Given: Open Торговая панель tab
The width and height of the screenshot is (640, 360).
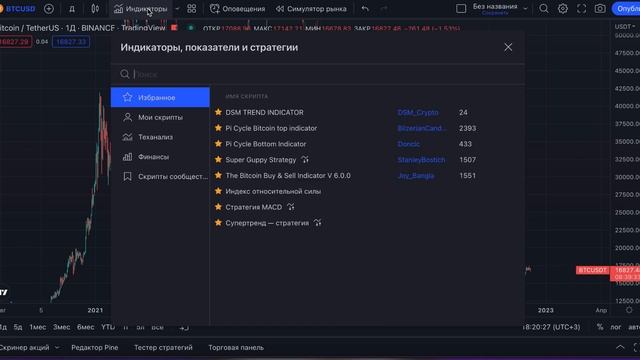Looking at the screenshot, I should (236, 348).
